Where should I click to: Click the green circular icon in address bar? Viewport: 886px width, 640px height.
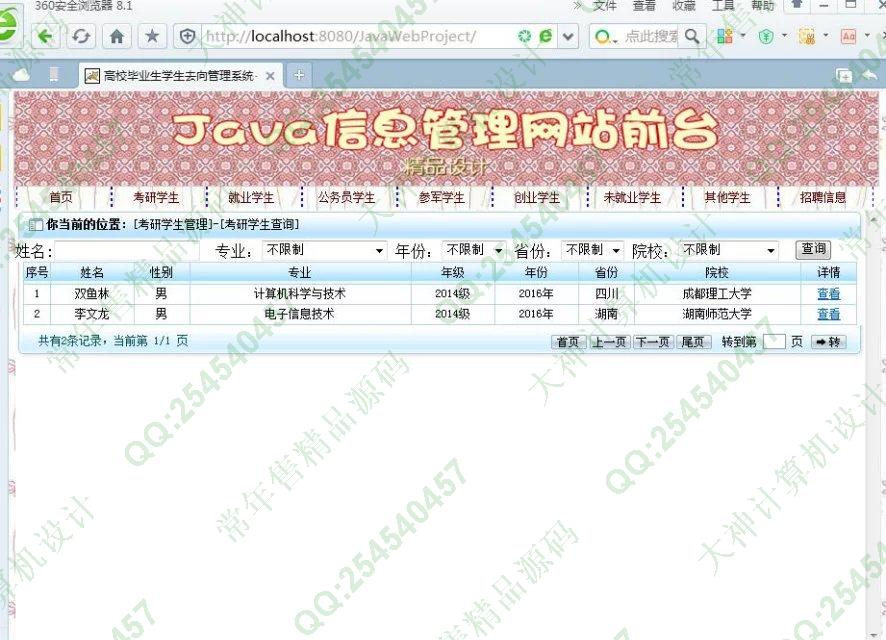pyautogui.click(x=524, y=36)
